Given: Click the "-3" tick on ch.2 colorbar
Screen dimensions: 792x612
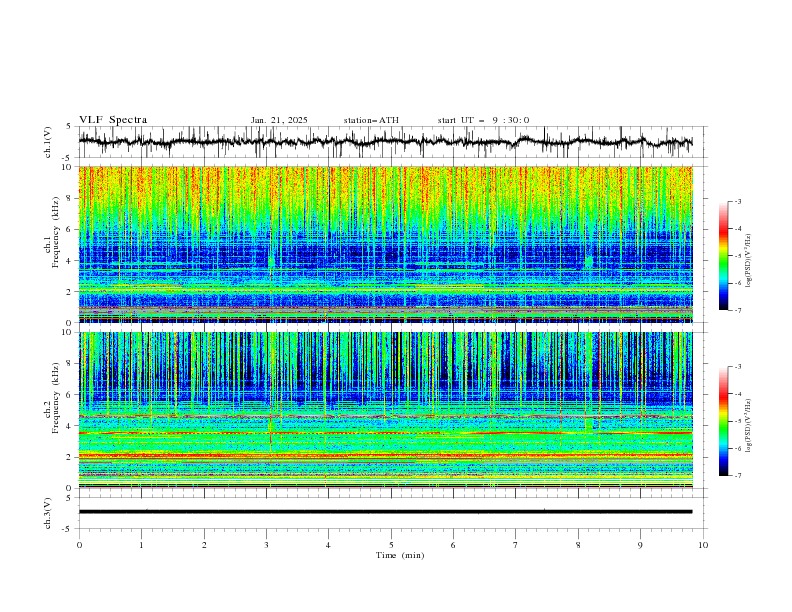Looking at the screenshot, I should pos(738,367).
